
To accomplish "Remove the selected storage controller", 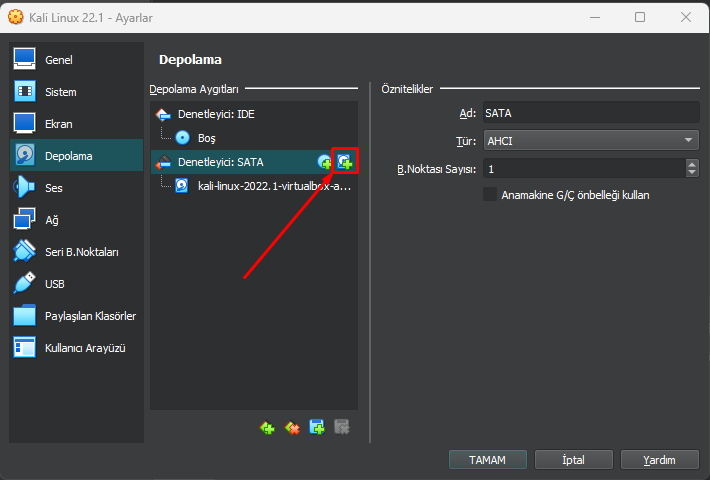I will pos(292,427).
